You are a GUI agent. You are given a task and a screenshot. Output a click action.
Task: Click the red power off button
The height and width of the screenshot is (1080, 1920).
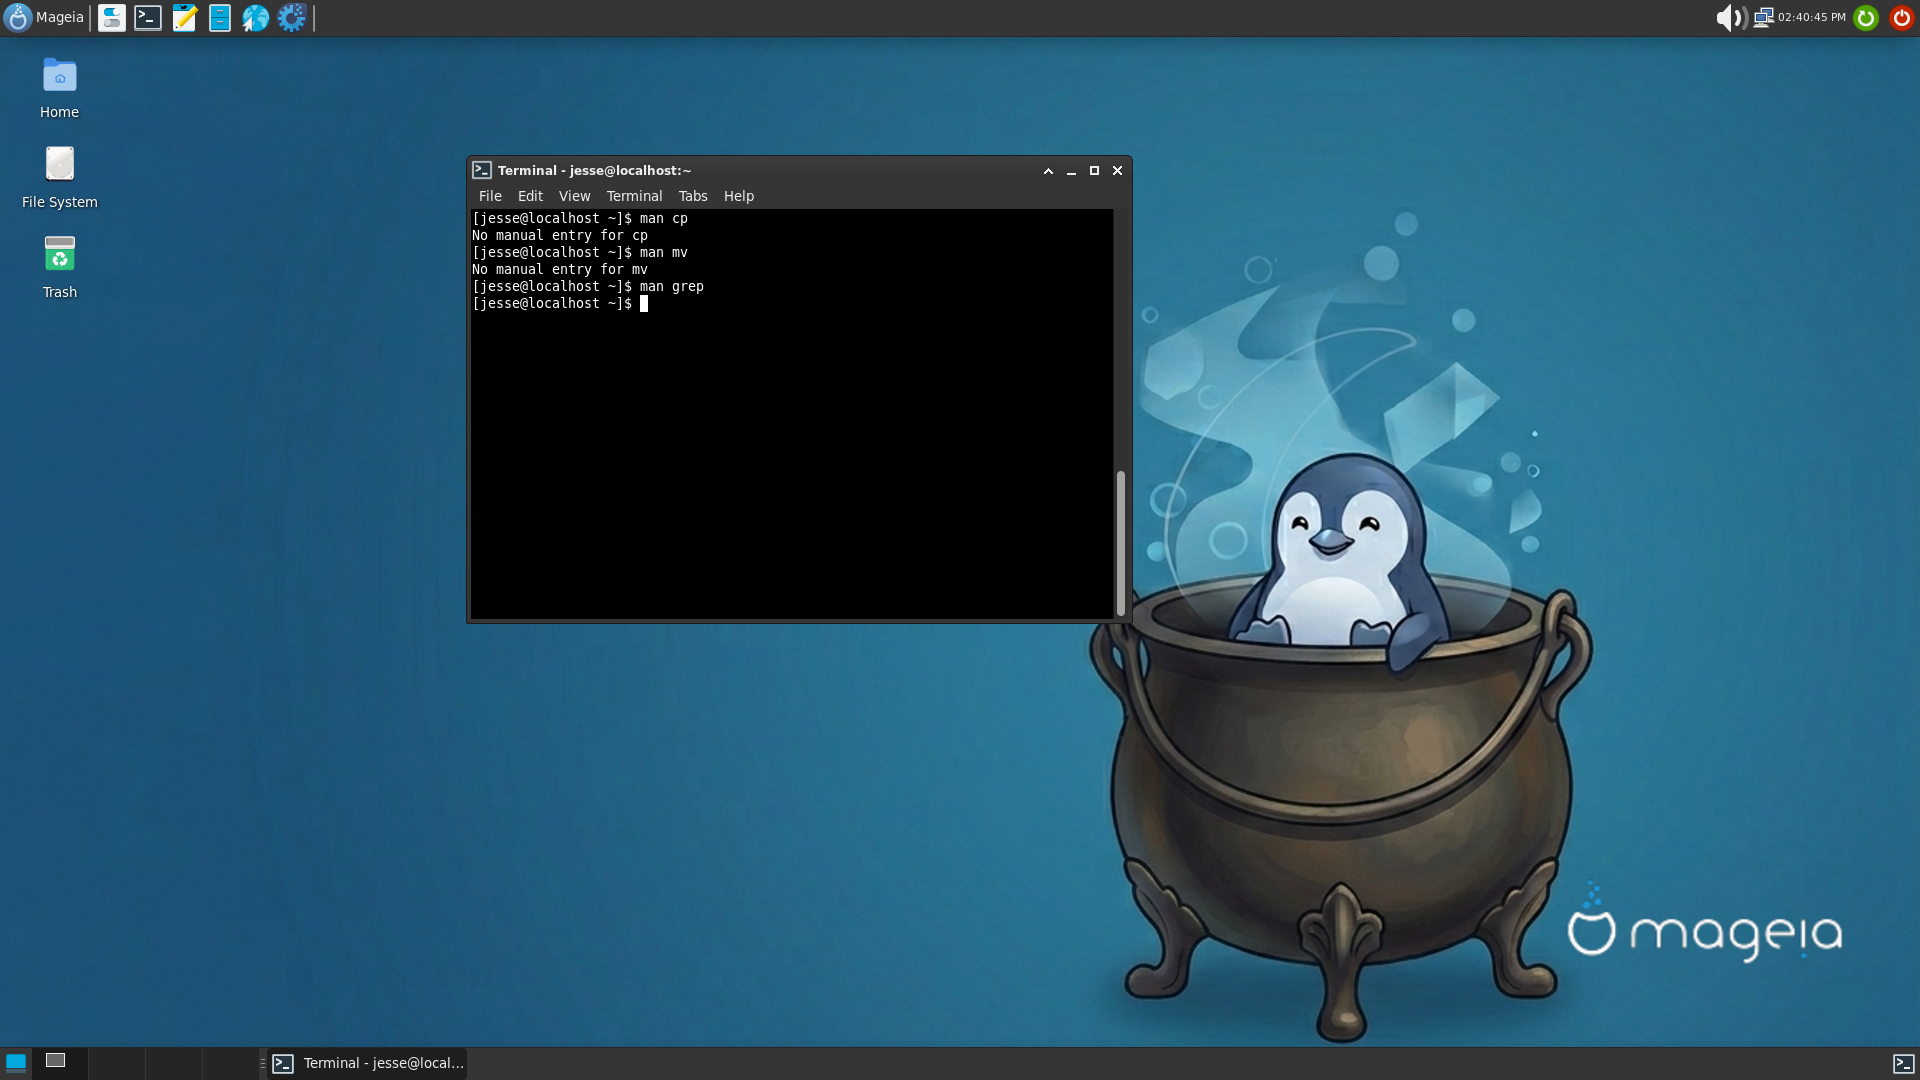(x=1901, y=17)
